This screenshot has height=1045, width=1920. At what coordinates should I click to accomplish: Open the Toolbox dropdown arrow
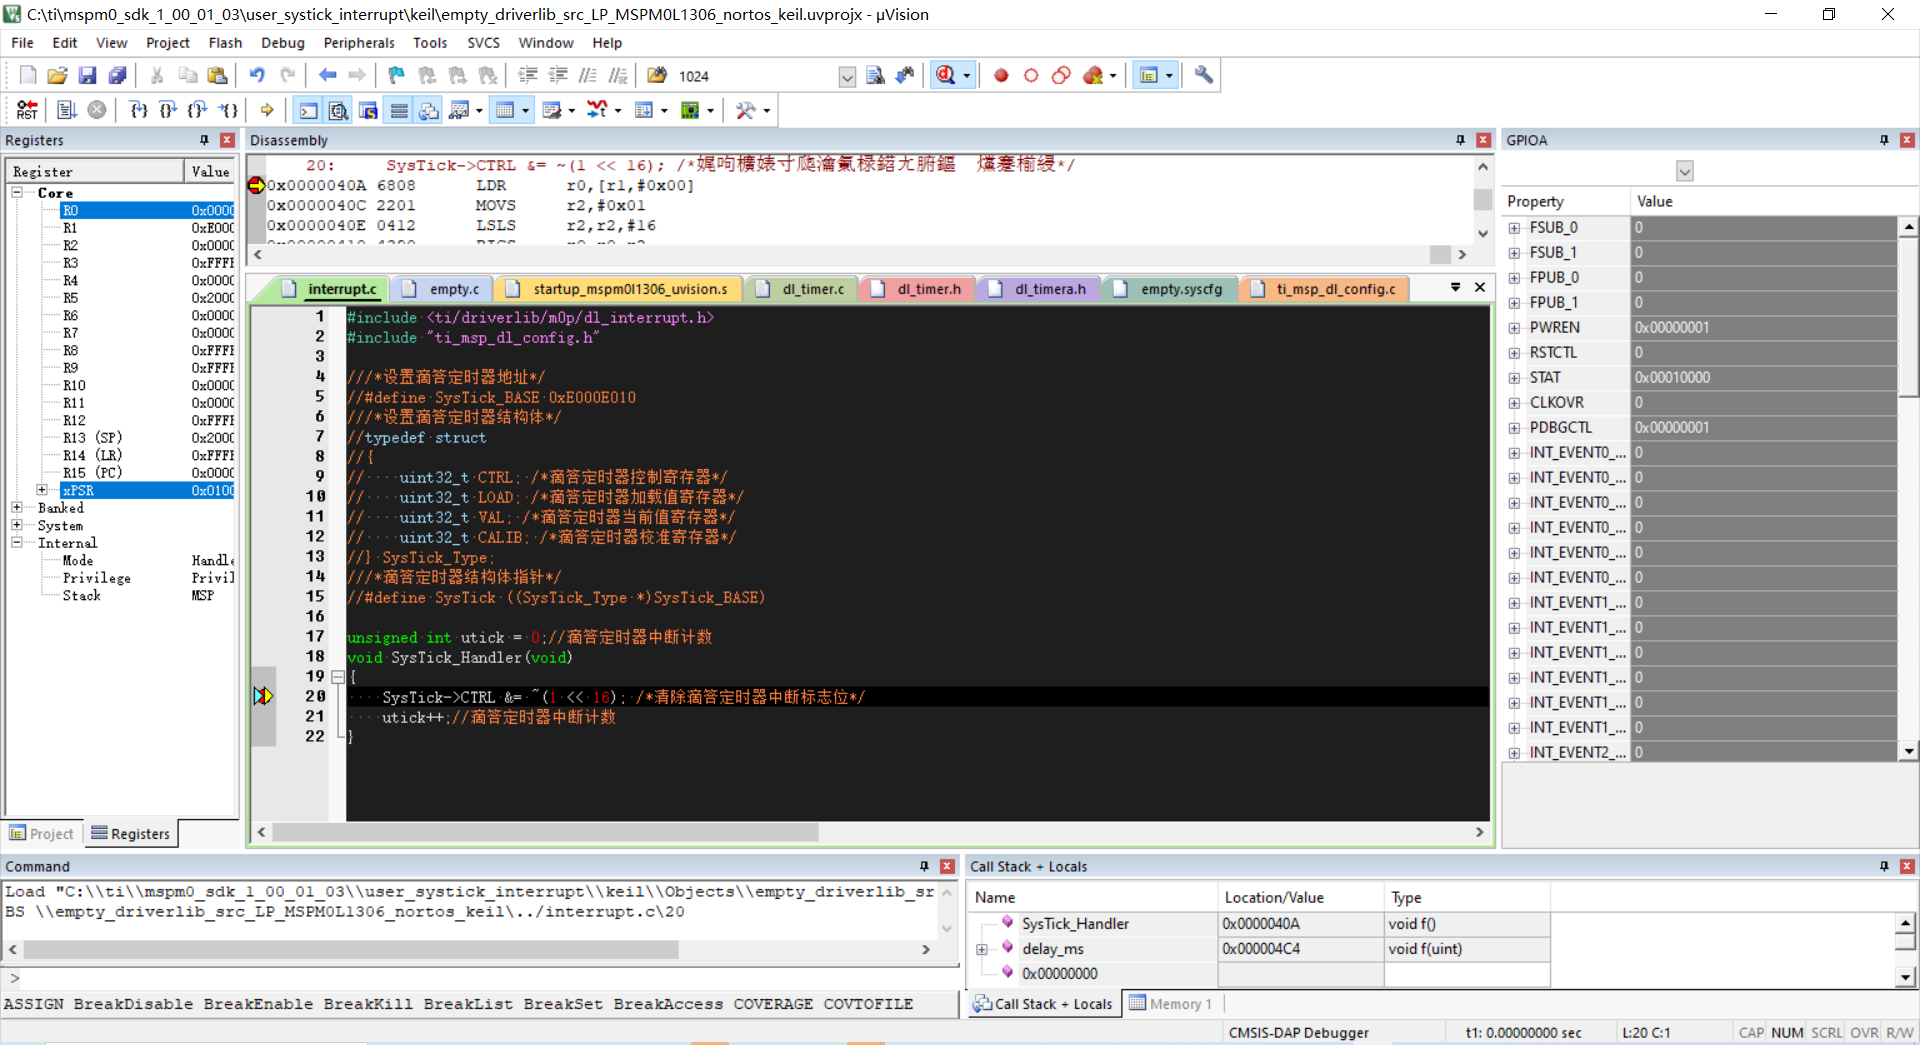pyautogui.click(x=767, y=110)
